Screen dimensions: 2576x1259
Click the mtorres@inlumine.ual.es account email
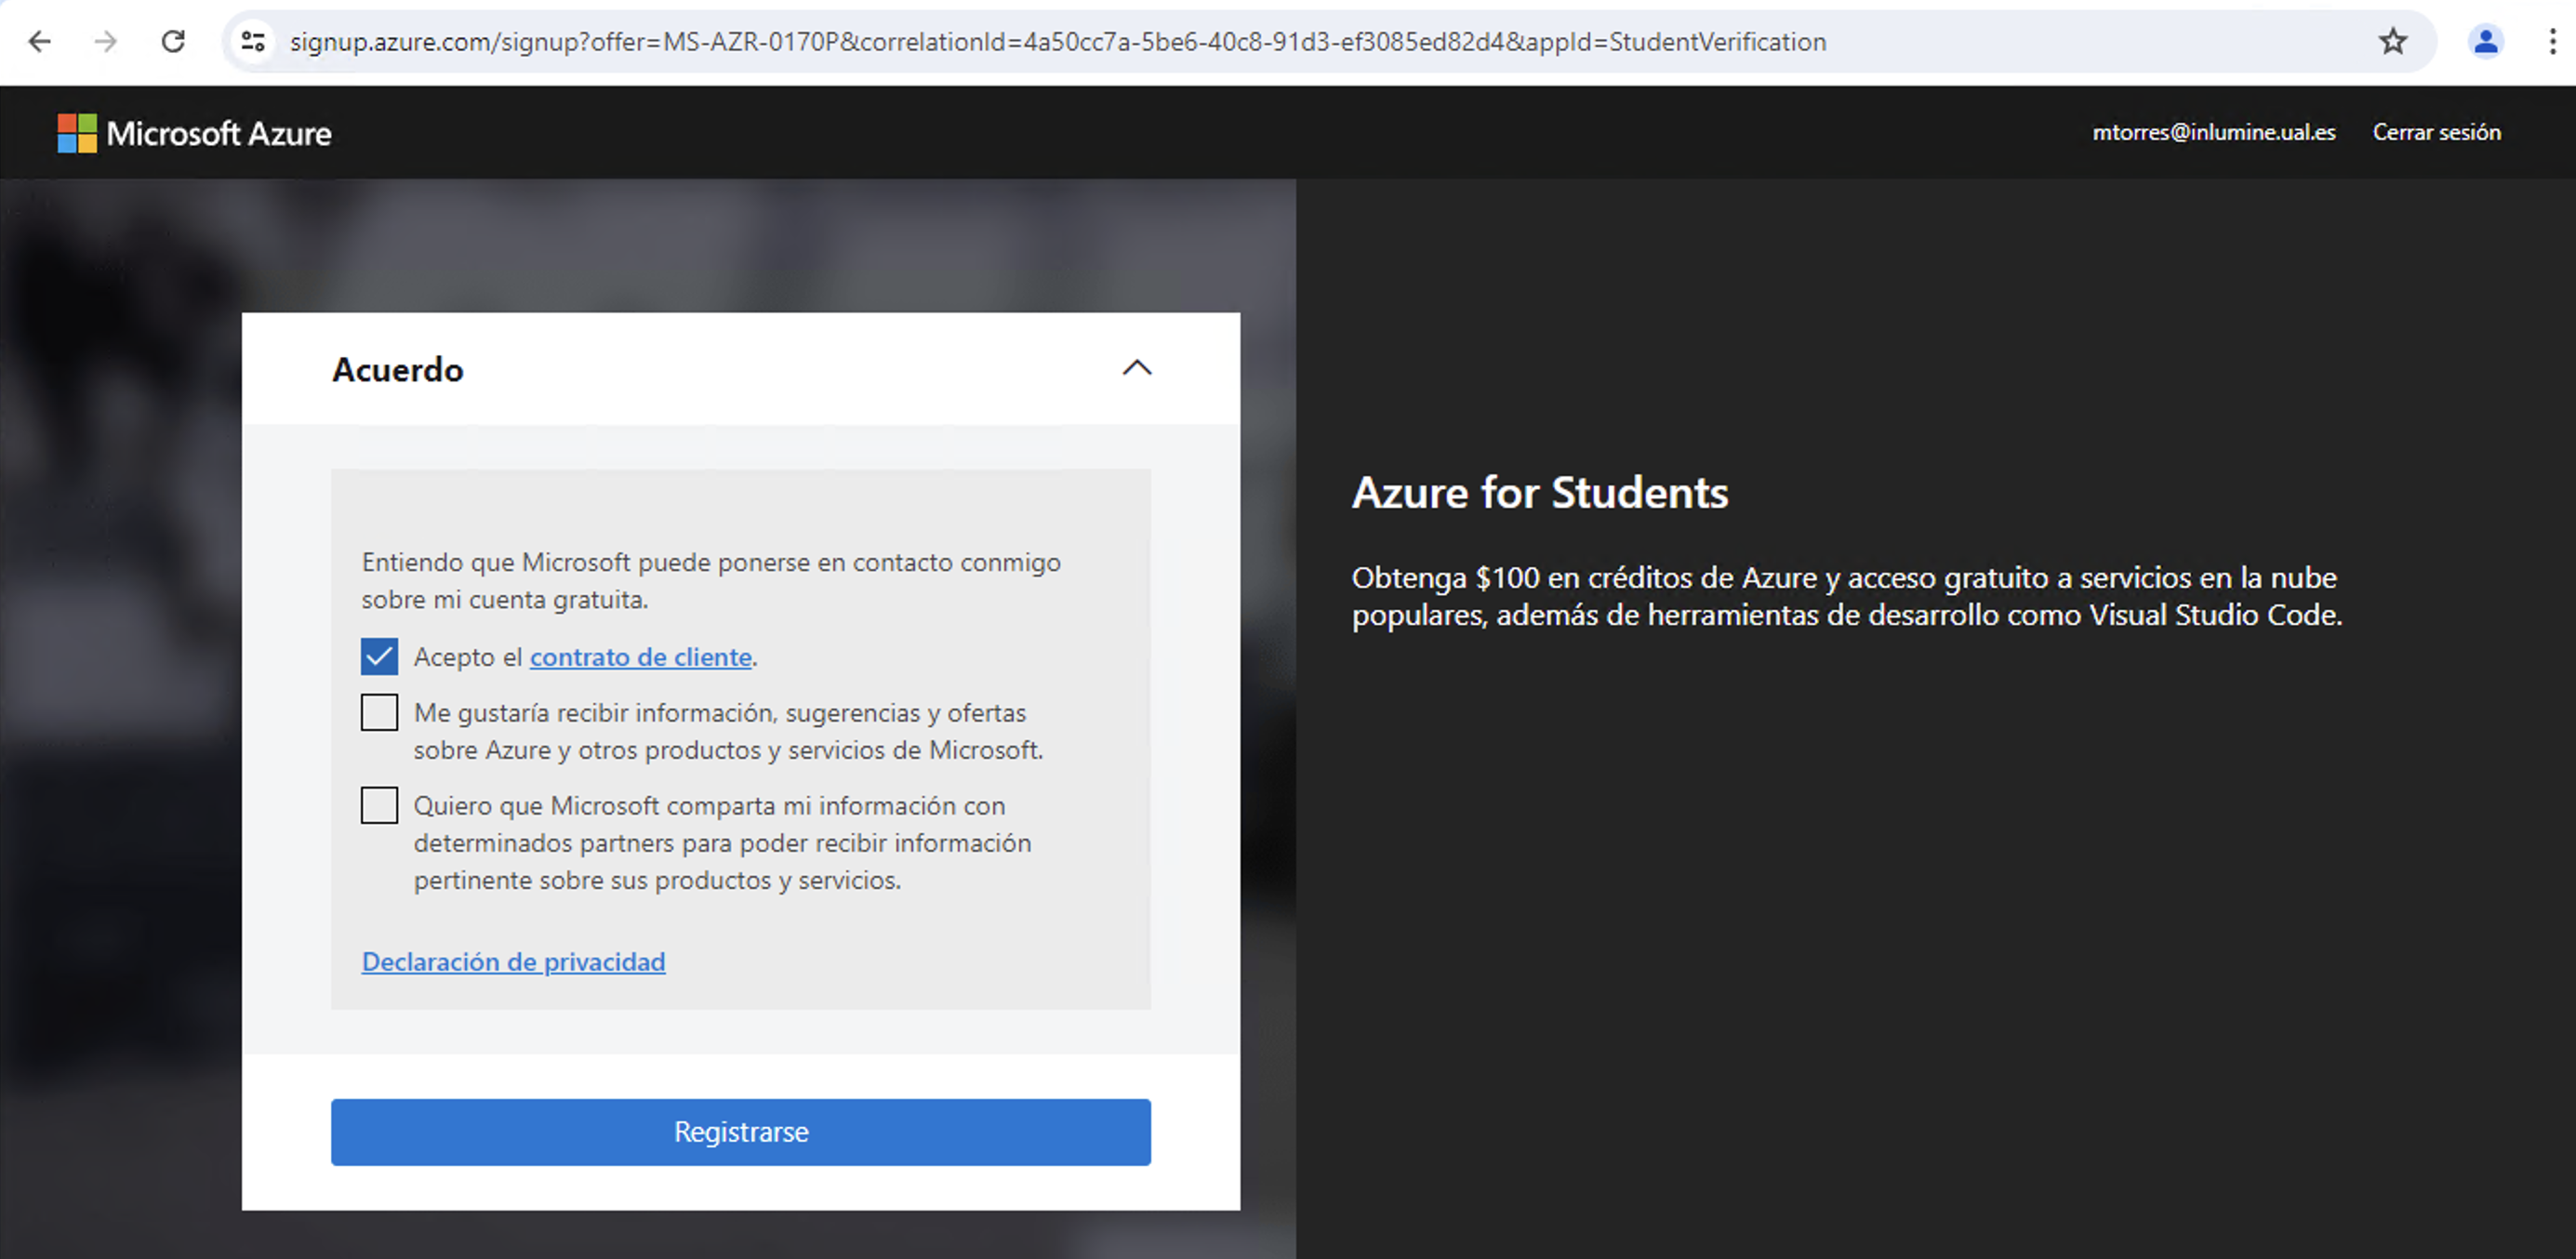(x=2214, y=132)
